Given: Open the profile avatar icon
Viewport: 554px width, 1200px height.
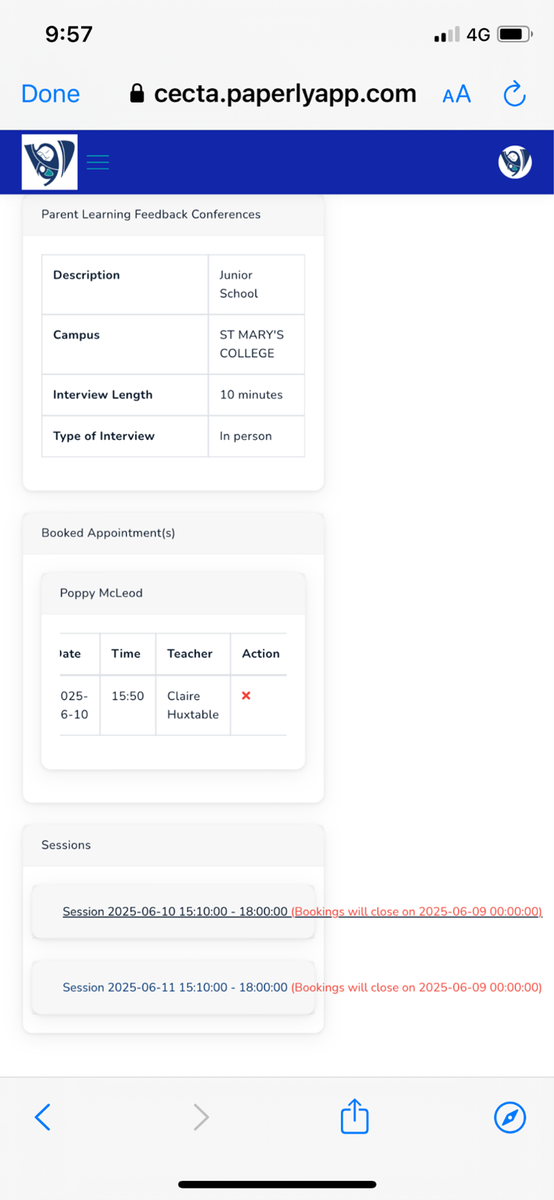Looking at the screenshot, I should (x=515, y=162).
